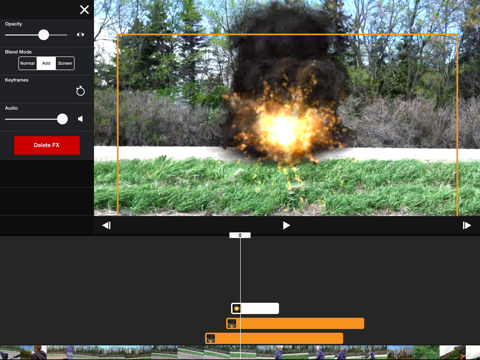Adjust the Opacity slider knob

(43, 35)
